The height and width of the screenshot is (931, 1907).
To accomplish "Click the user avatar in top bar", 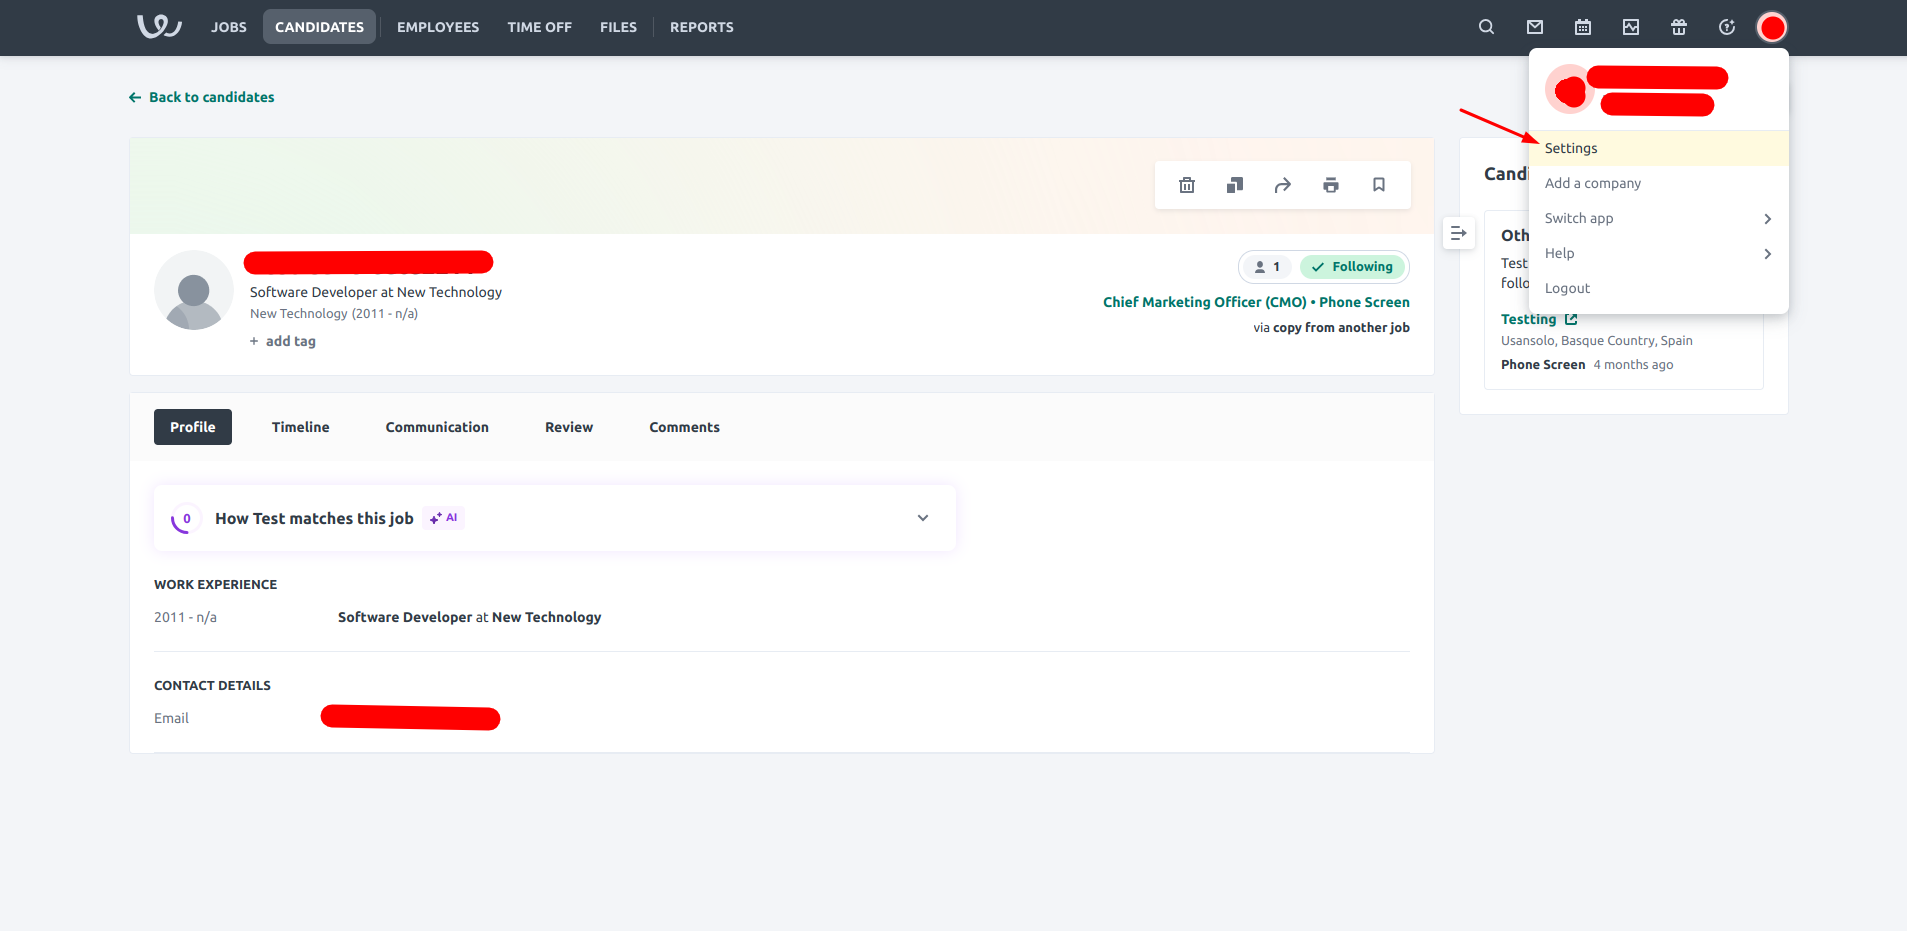I will (1772, 27).
